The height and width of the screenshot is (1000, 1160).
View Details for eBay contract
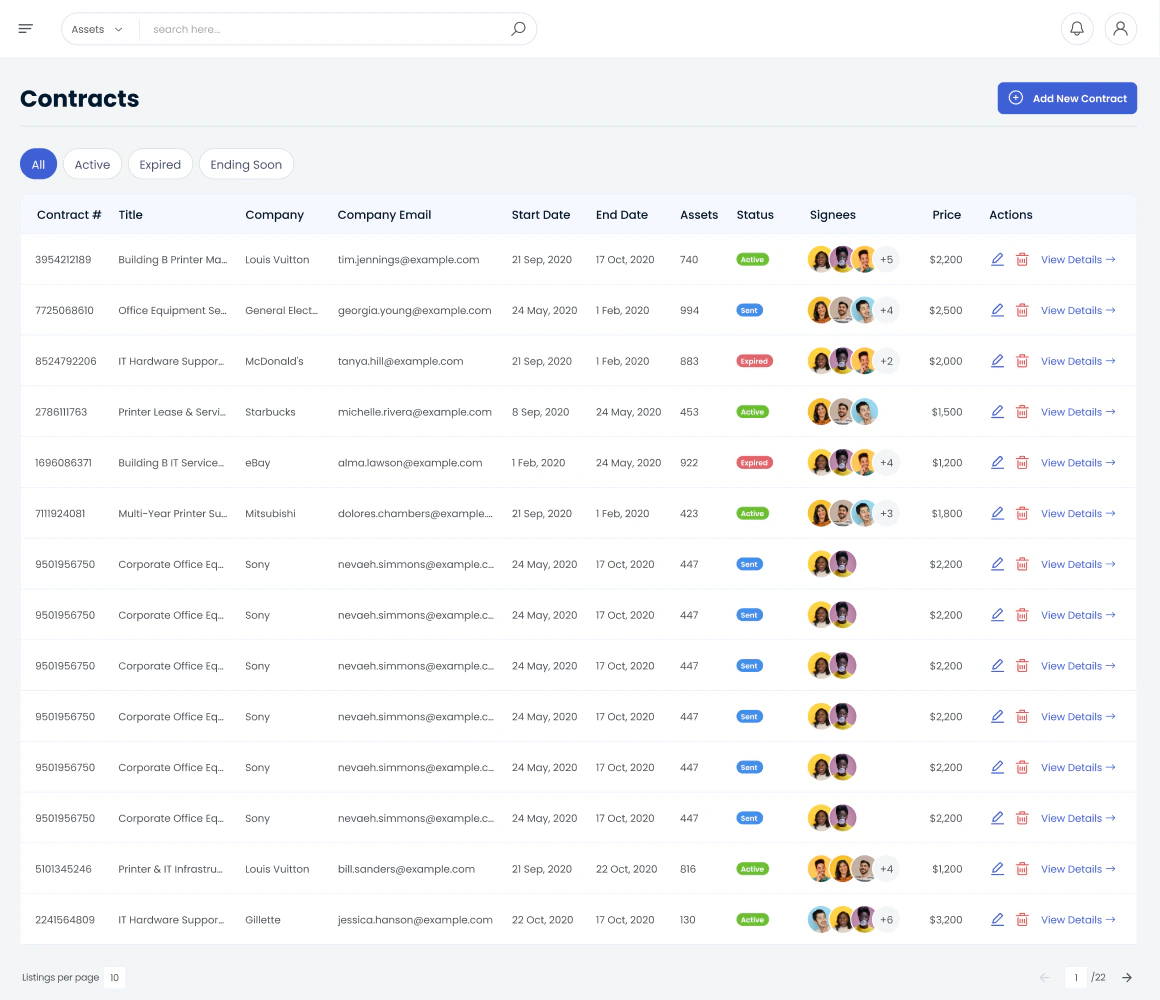coord(1078,463)
